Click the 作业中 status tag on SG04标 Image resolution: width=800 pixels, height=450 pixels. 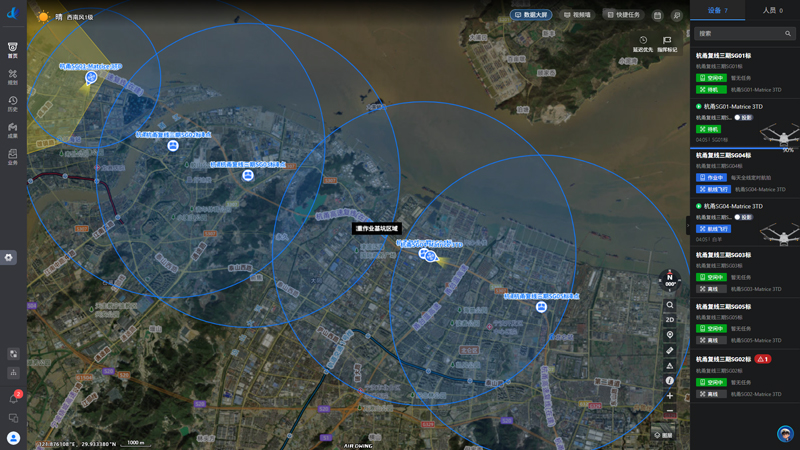click(711, 178)
